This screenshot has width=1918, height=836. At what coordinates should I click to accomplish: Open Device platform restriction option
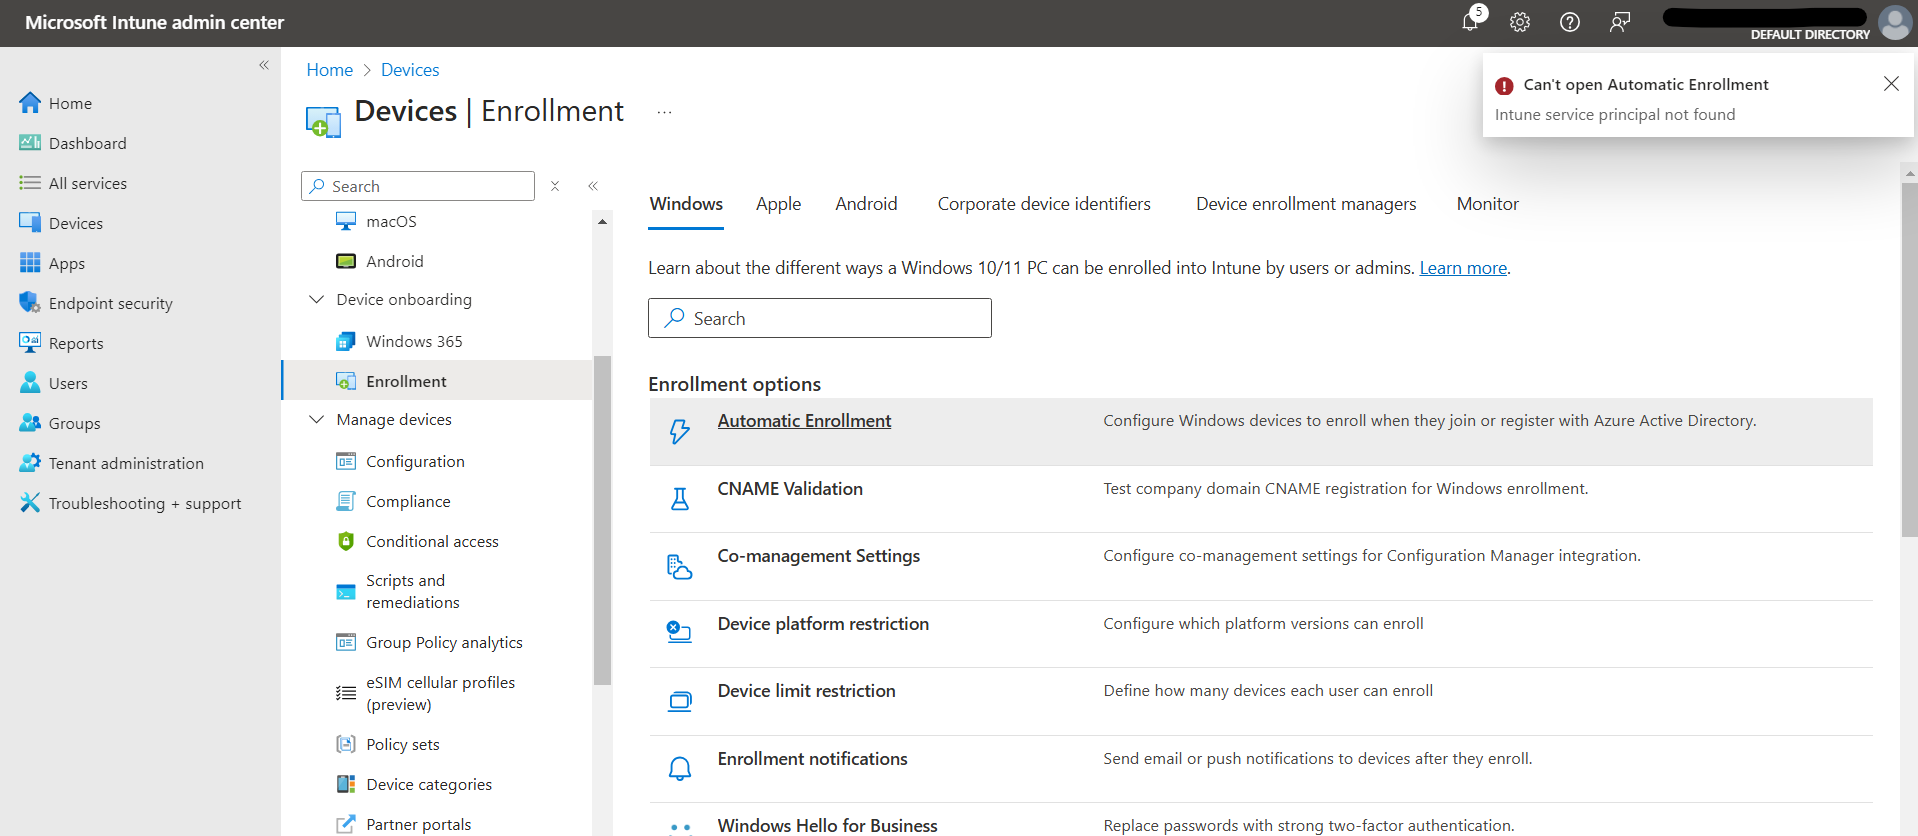(x=823, y=624)
